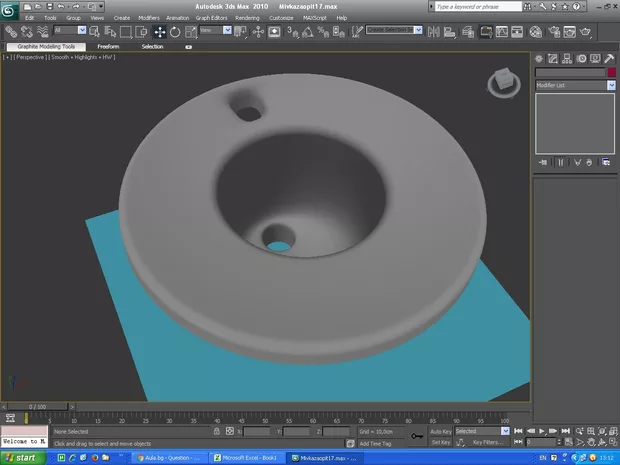Click the application logo button
Image resolution: width=620 pixels, height=465 pixels.
(x=10, y=9)
